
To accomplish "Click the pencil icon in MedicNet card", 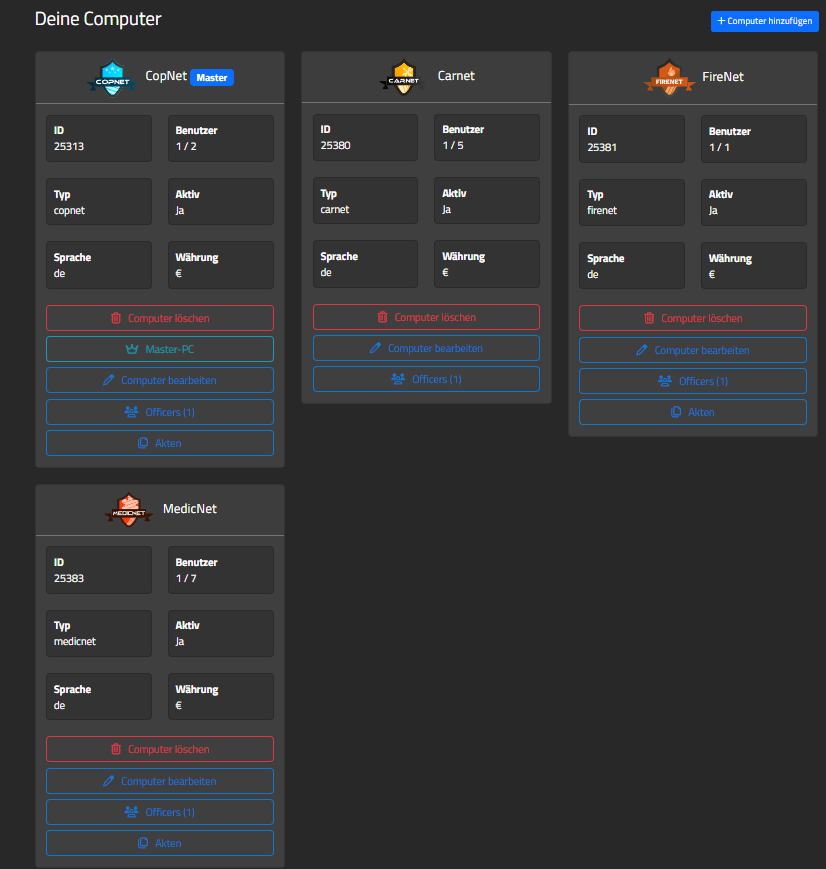I will coord(109,781).
